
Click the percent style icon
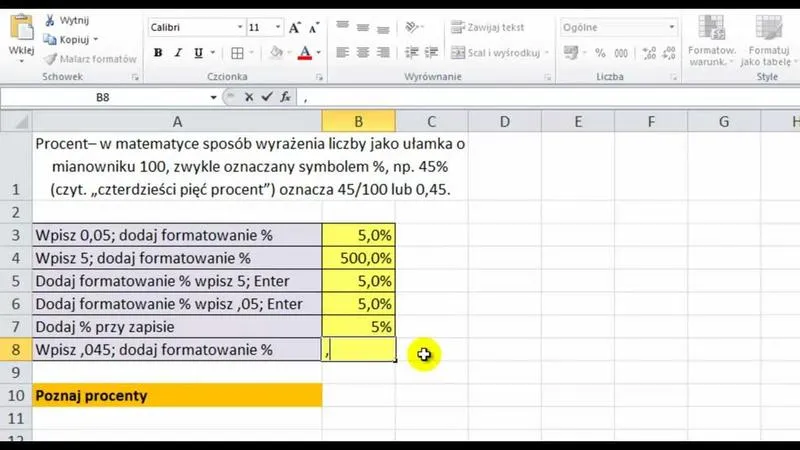pyautogui.click(x=600, y=53)
